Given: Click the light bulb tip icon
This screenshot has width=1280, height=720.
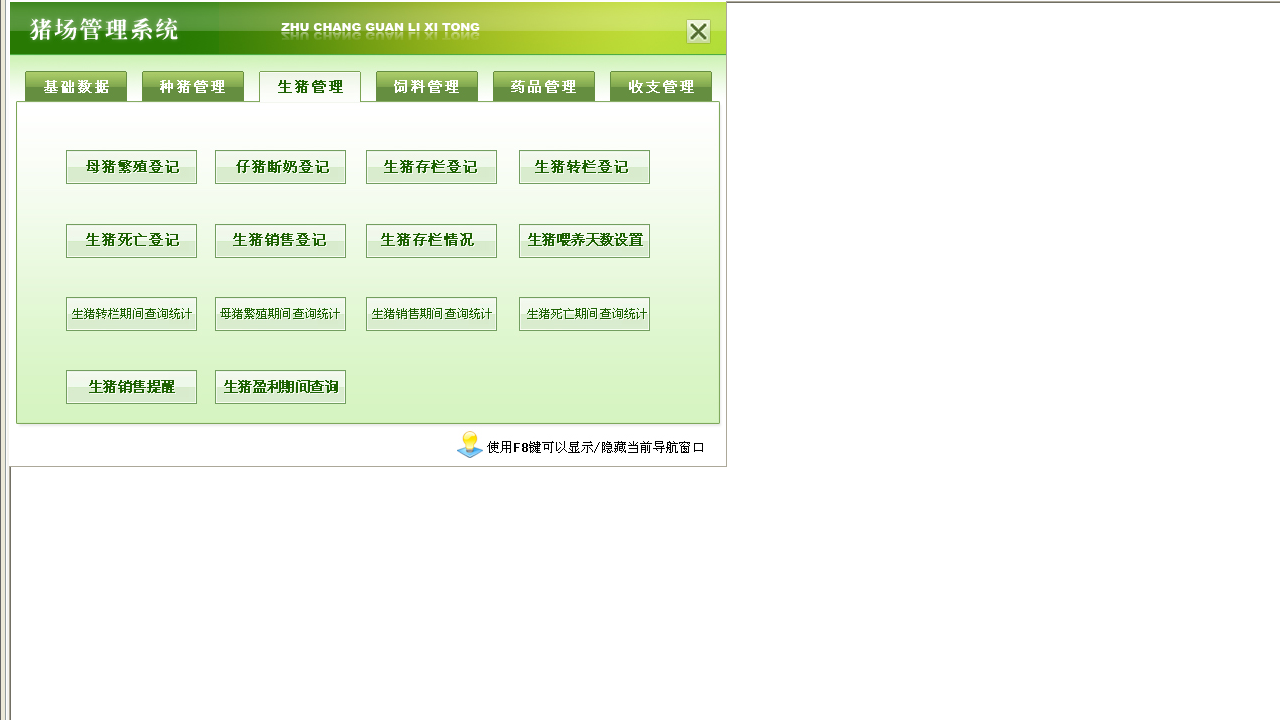Looking at the screenshot, I should pos(468,442).
